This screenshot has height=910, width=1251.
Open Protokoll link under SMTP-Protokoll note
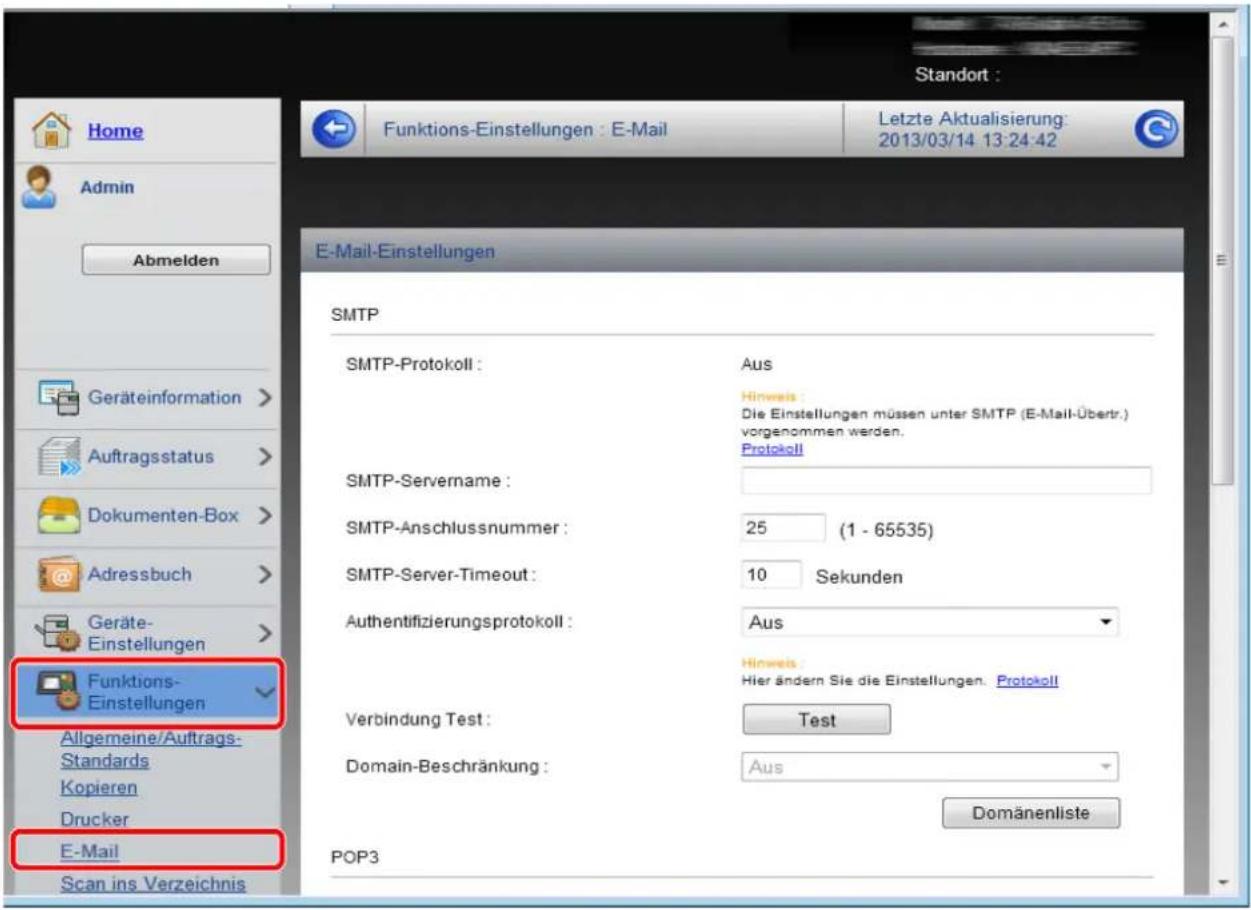(772, 449)
